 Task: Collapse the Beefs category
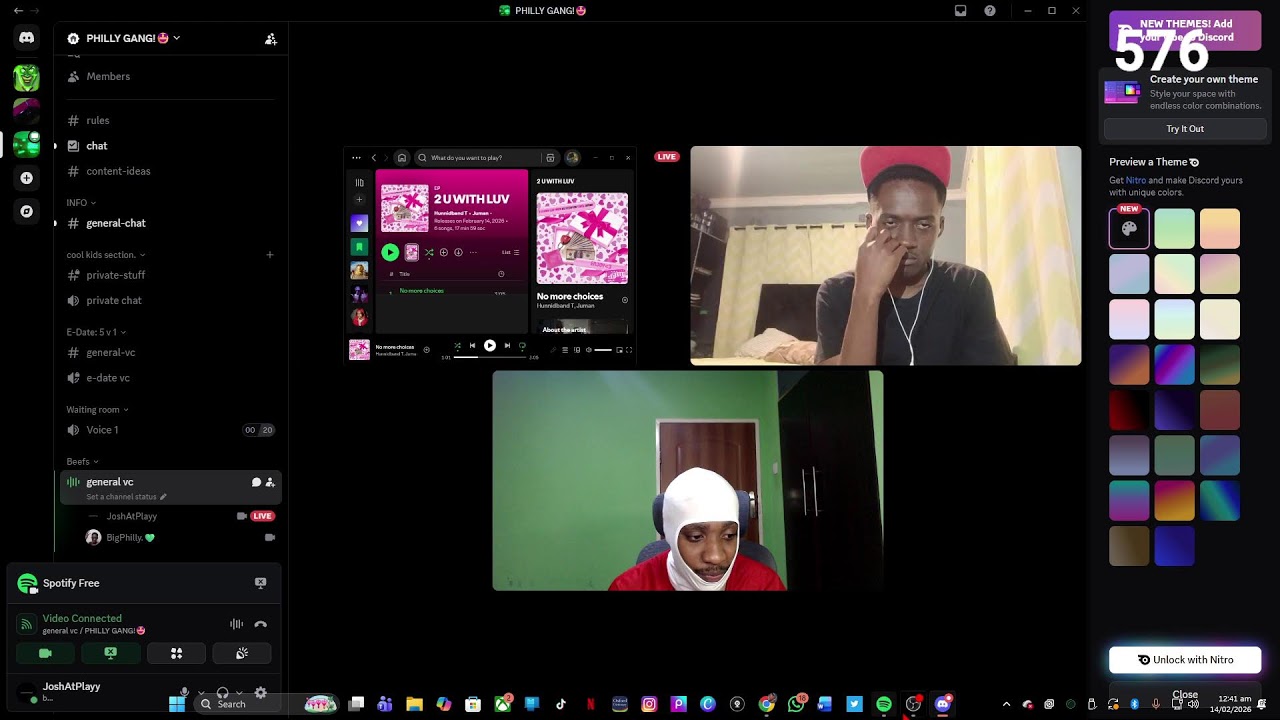click(x=82, y=462)
